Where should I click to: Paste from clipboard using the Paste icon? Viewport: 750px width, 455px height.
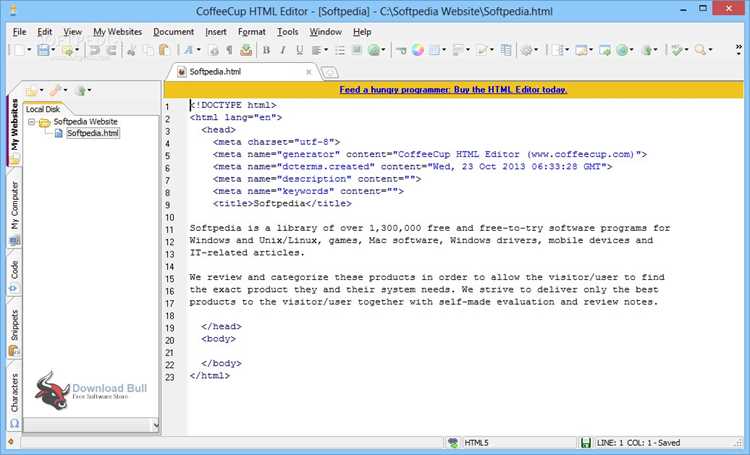(165, 50)
